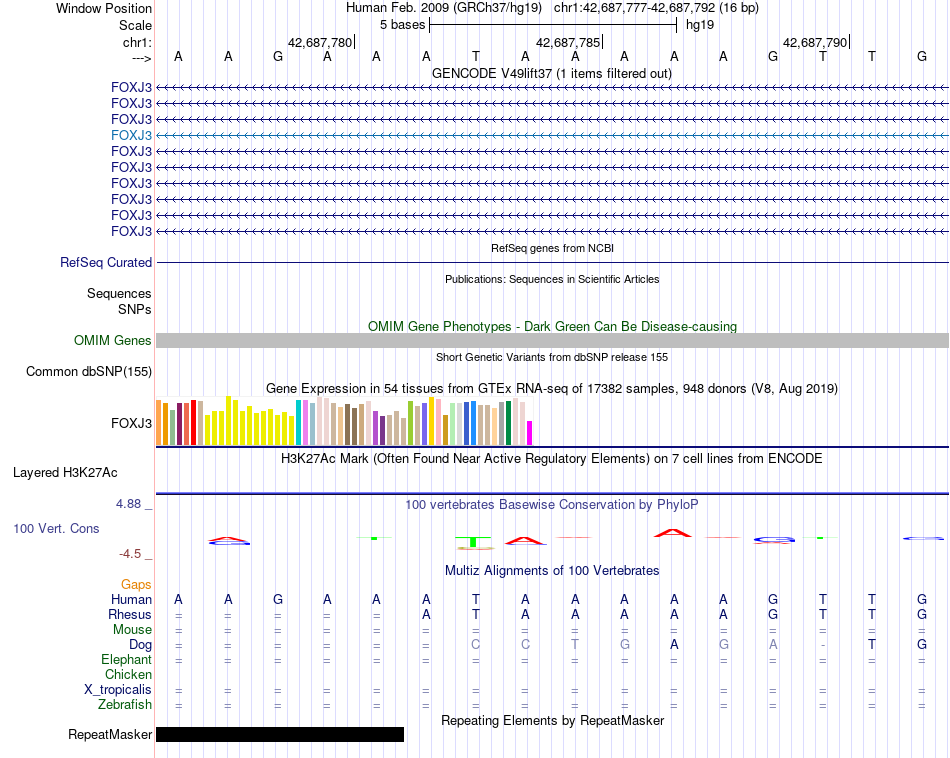Viewport: 950px width, 758px height.
Task: Select the Rhesus alignment row label
Action: [130, 614]
